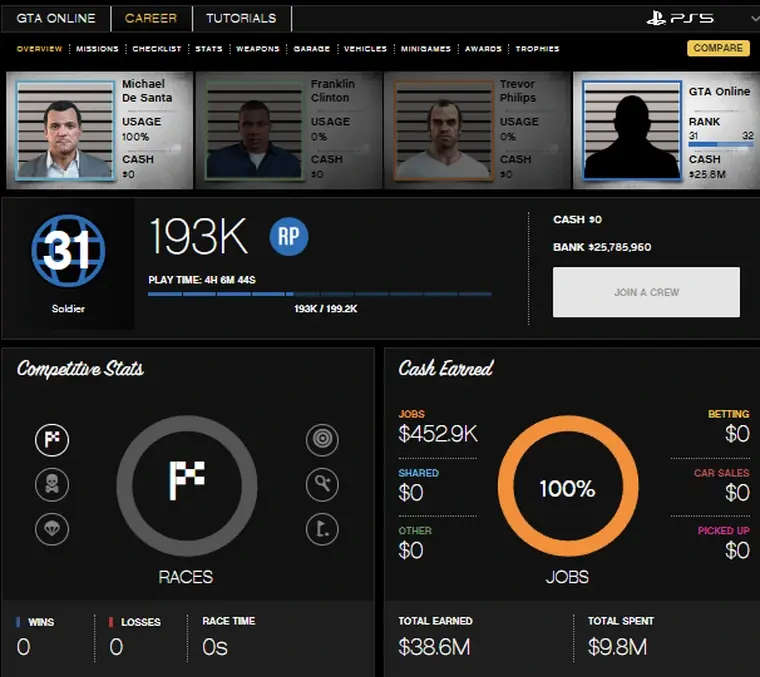Switch to the Overview sub-tab
Image resolution: width=760 pixels, height=677 pixels.
coord(39,48)
